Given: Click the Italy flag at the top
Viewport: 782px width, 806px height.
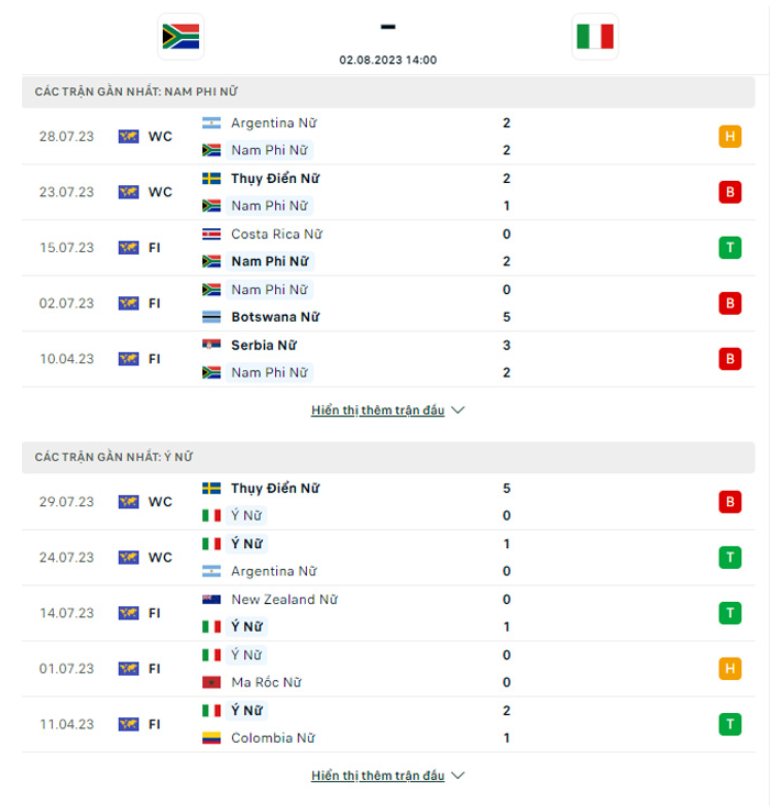Looking at the screenshot, I should click(x=596, y=34).
